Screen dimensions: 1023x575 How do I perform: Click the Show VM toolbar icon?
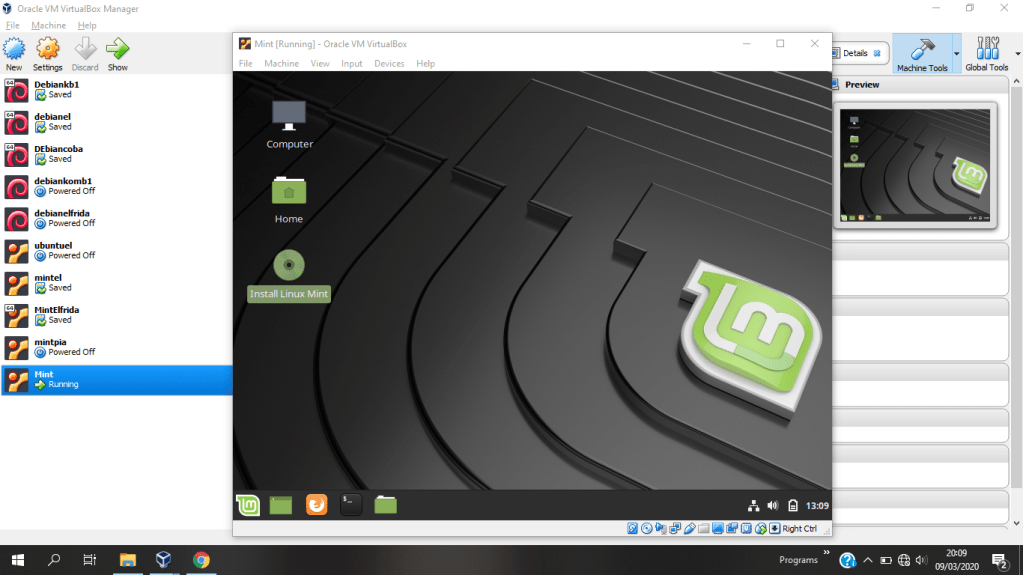click(118, 52)
